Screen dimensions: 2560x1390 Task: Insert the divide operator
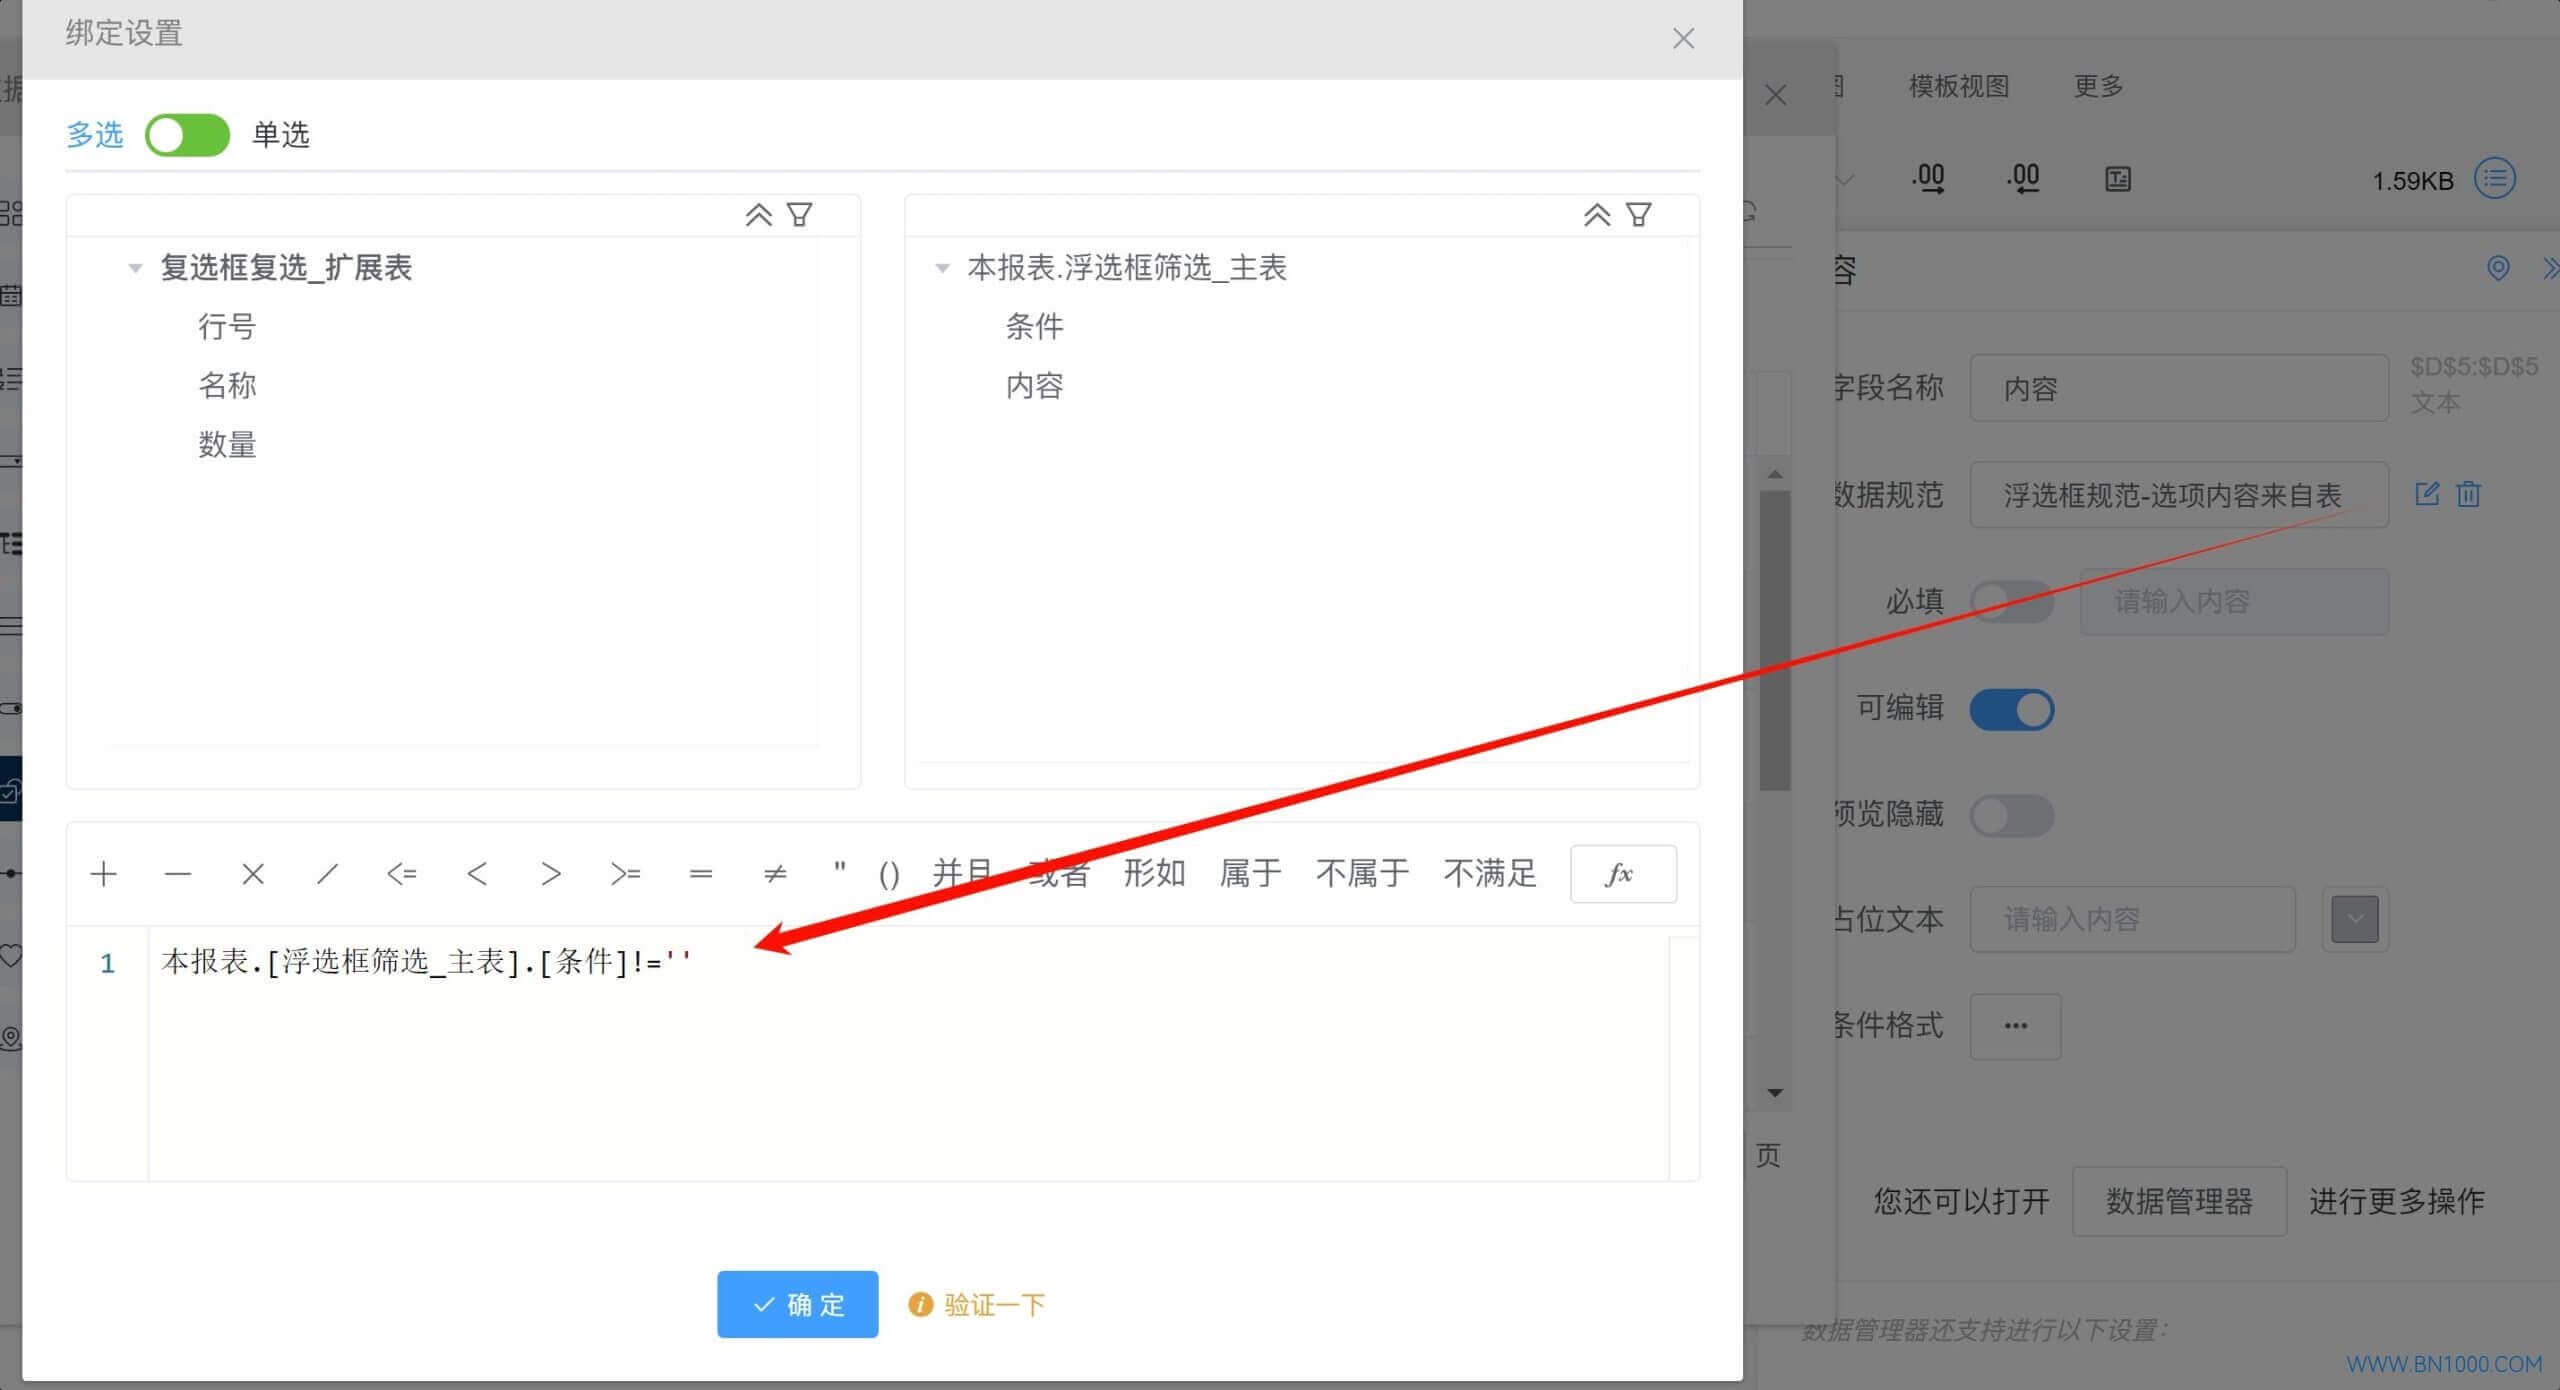327,874
